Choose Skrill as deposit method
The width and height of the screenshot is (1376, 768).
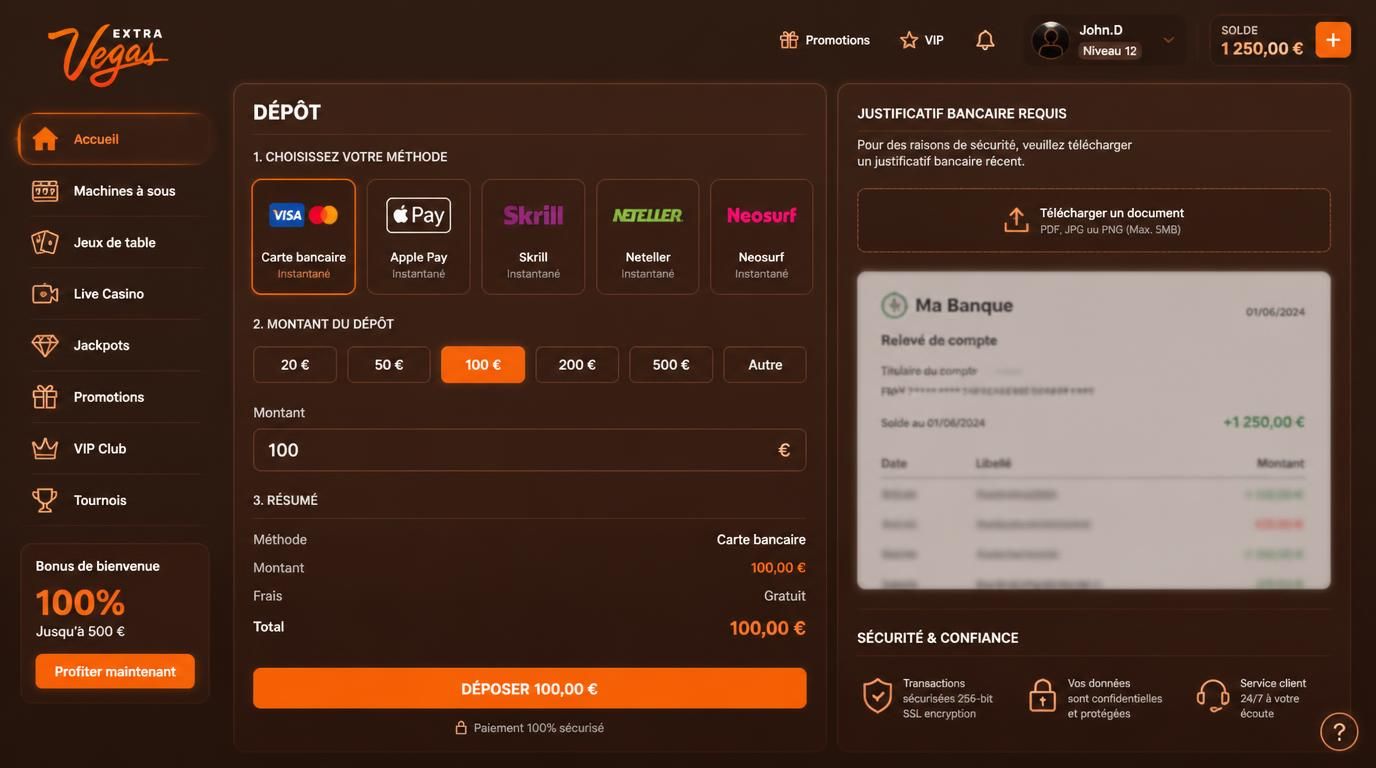pyautogui.click(x=533, y=237)
